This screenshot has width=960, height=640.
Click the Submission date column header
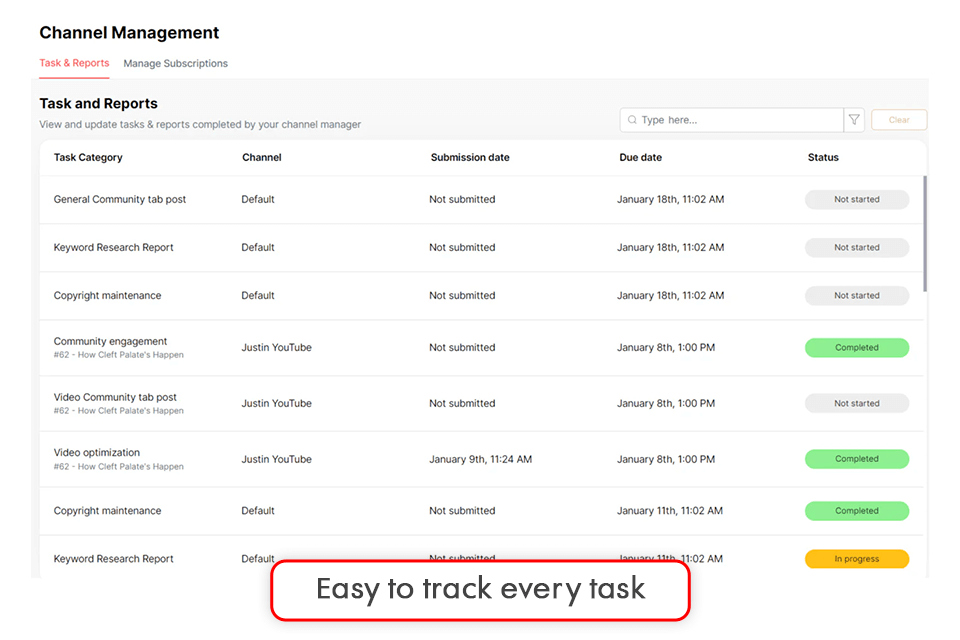[x=470, y=157]
